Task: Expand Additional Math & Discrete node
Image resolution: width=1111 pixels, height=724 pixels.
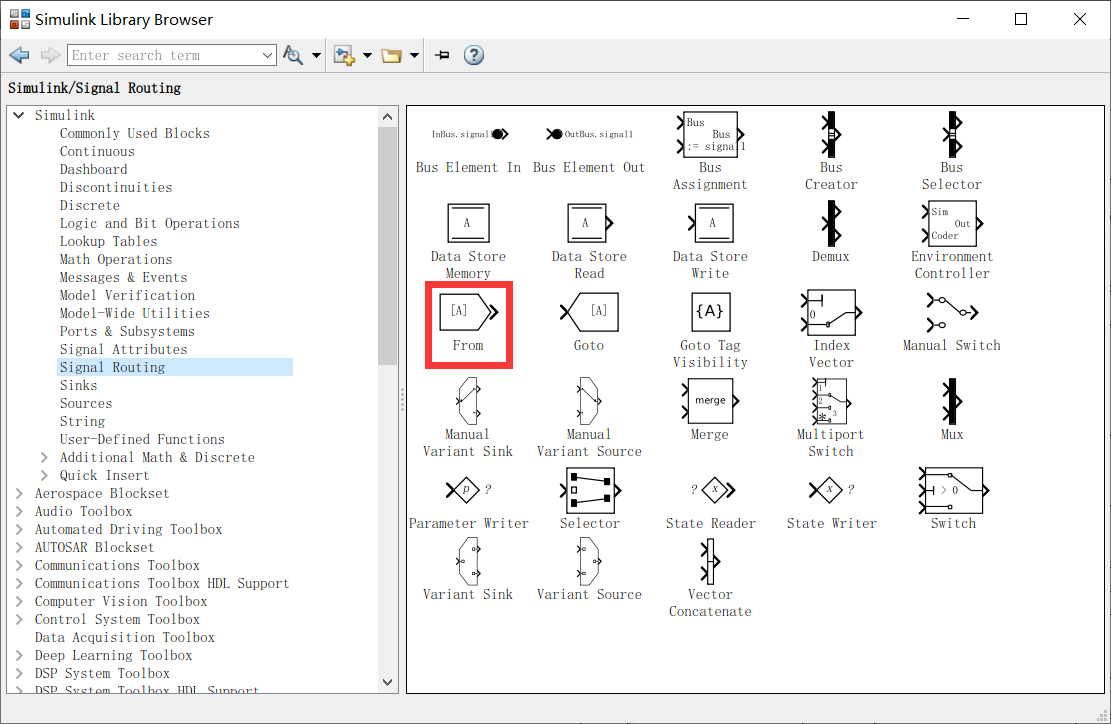Action: pyautogui.click(x=44, y=458)
